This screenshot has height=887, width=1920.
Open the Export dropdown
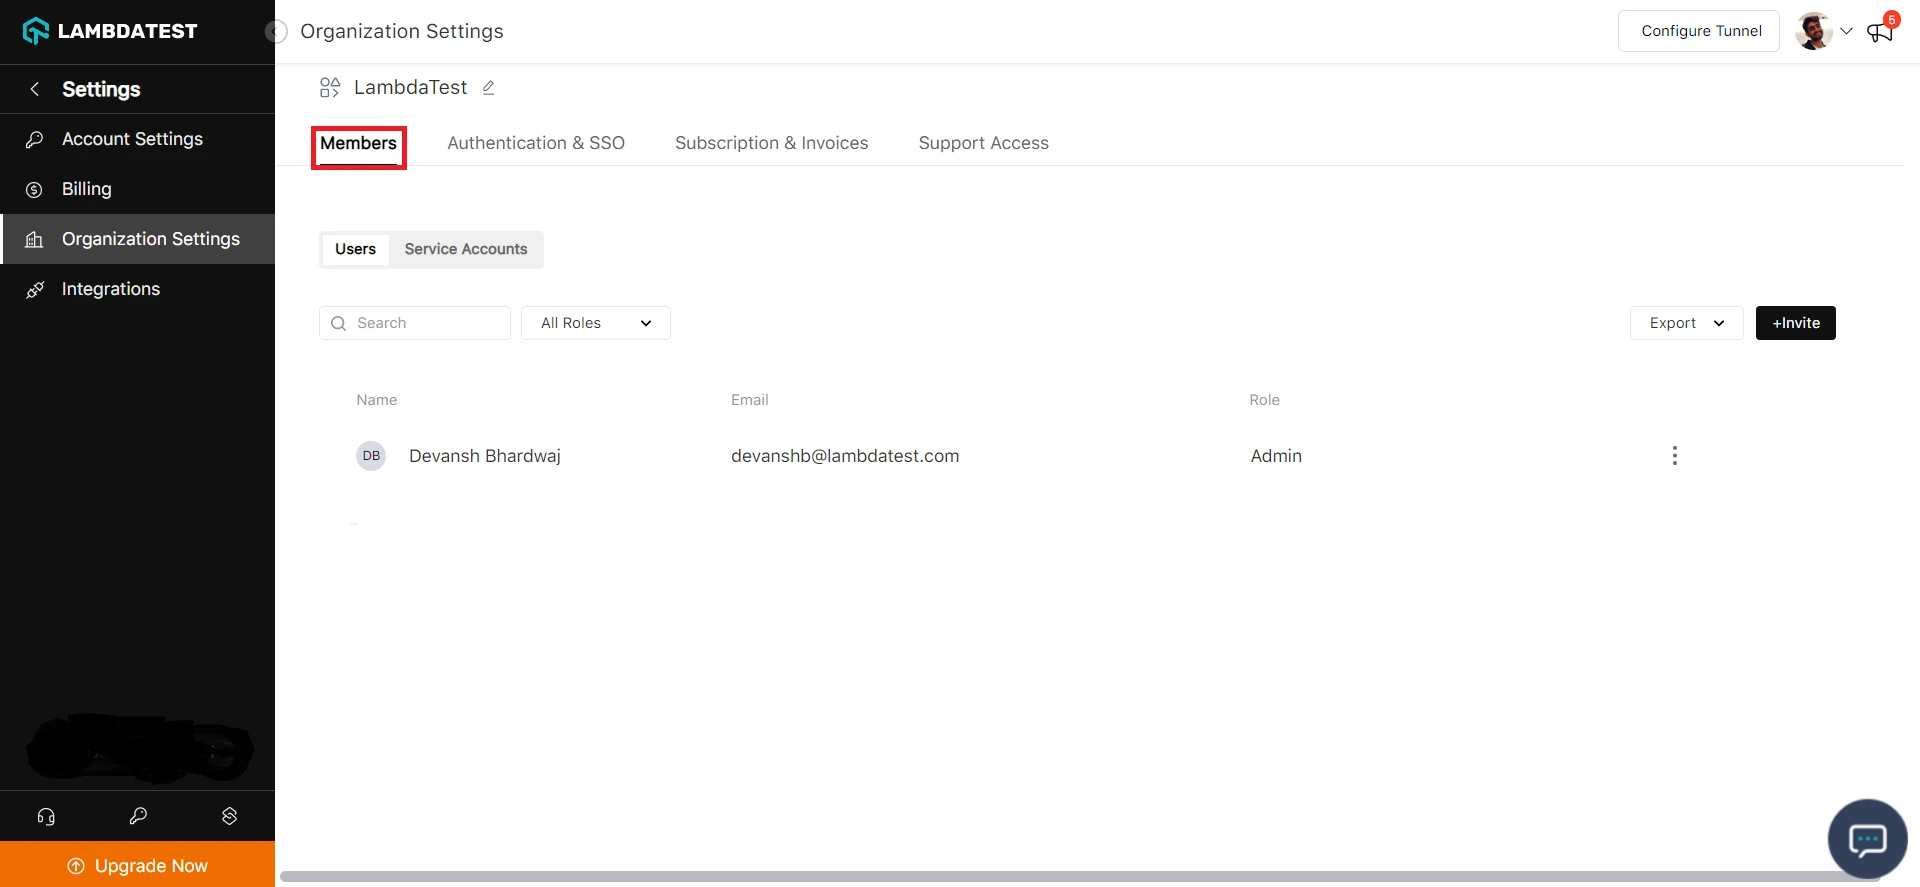(x=1686, y=323)
